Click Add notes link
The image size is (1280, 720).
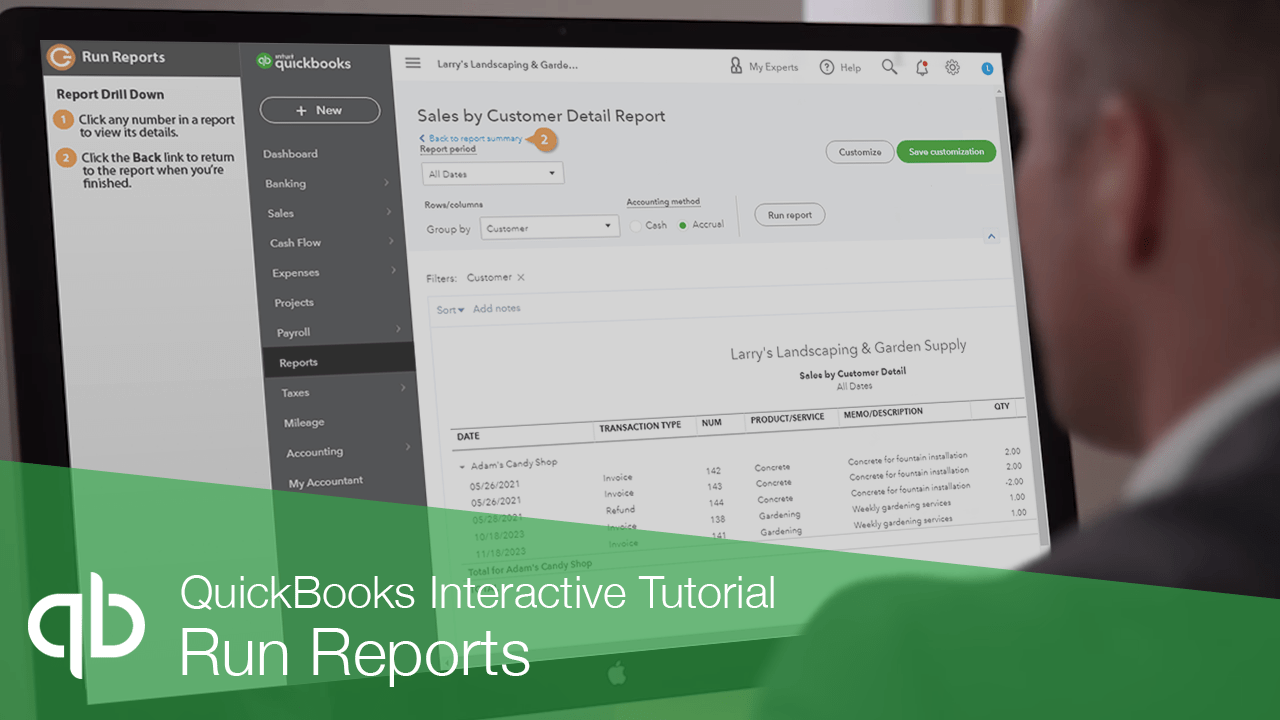[497, 309]
